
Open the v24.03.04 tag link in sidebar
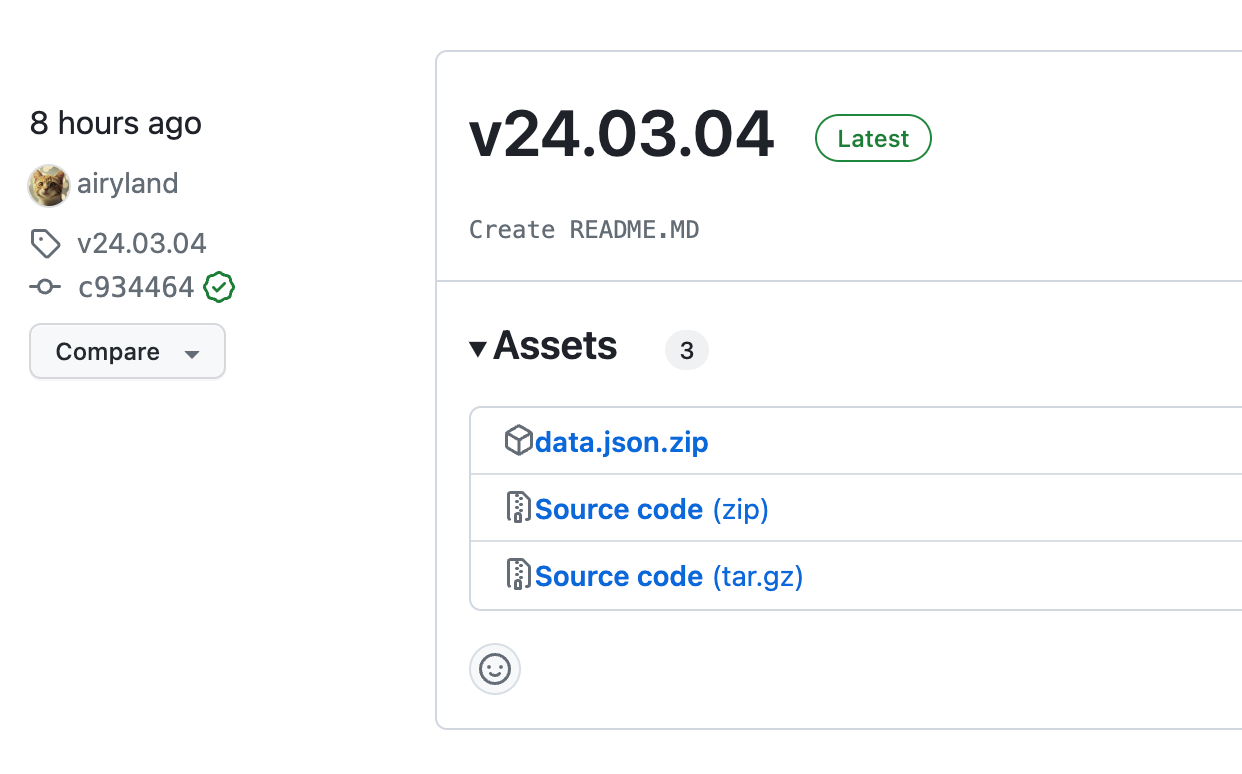click(141, 243)
